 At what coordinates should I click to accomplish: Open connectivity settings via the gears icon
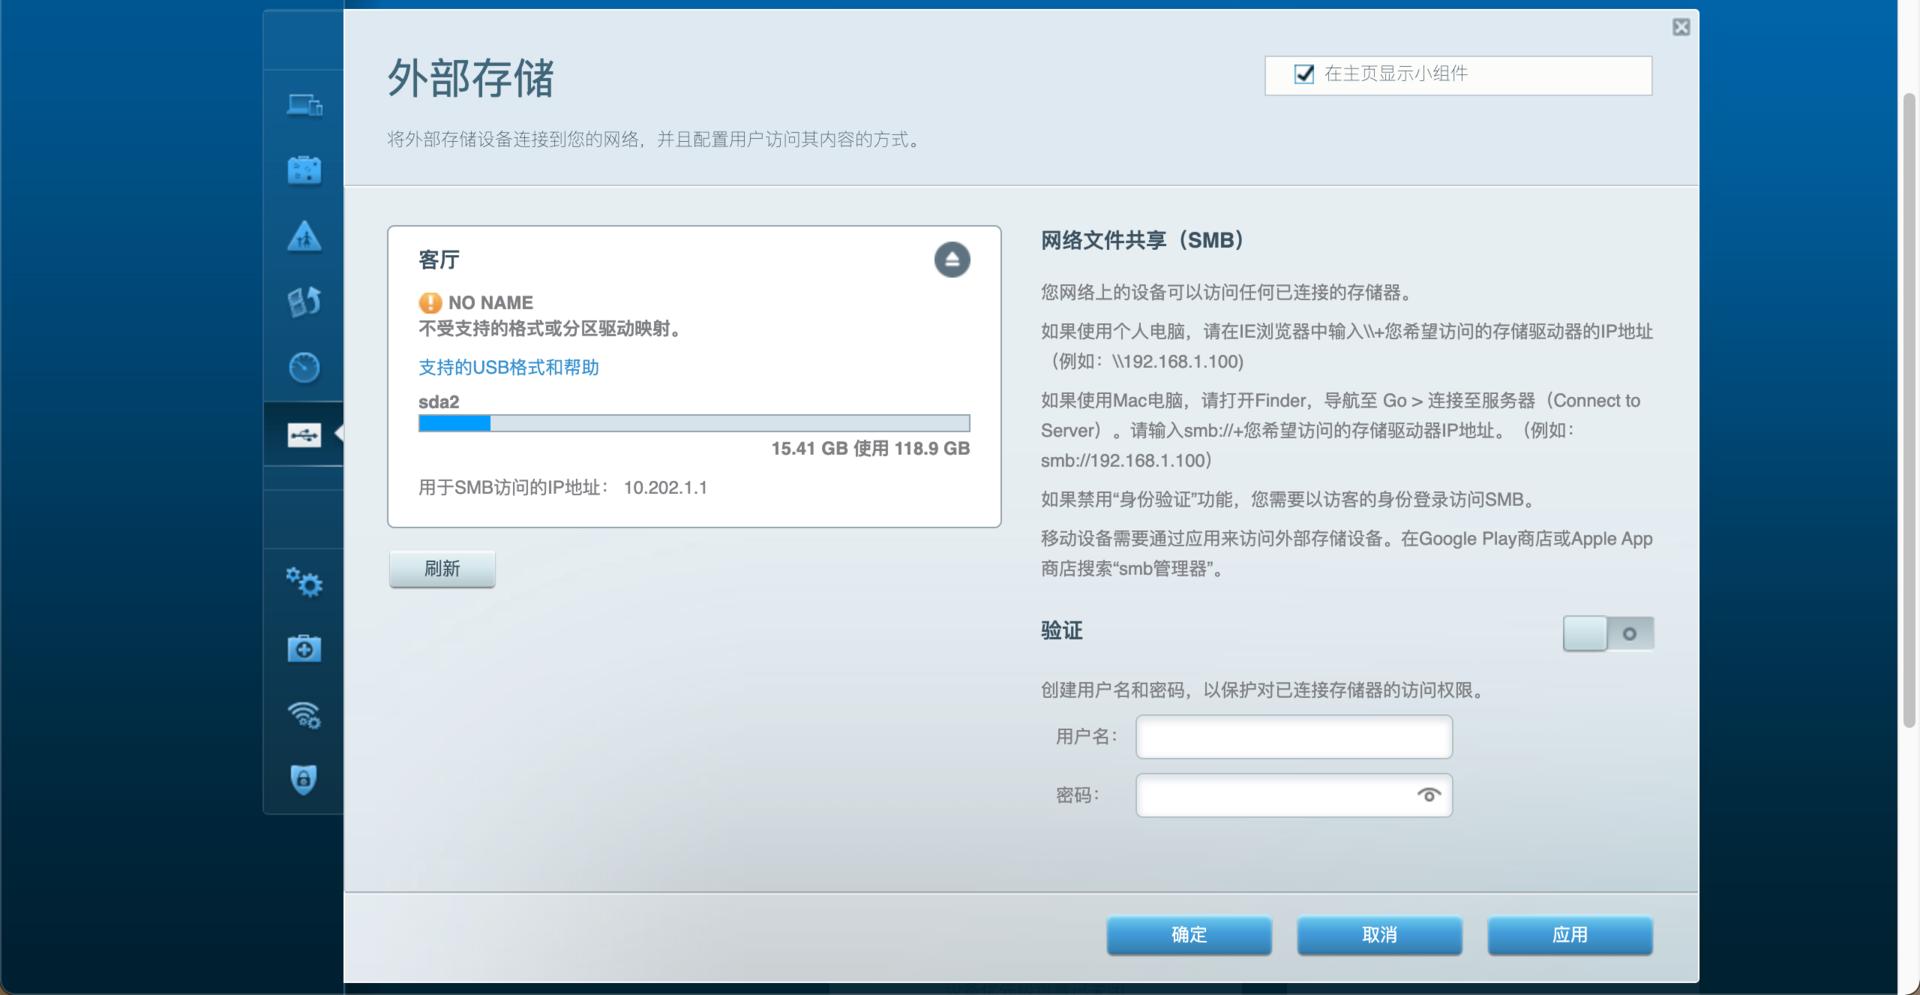tap(303, 582)
